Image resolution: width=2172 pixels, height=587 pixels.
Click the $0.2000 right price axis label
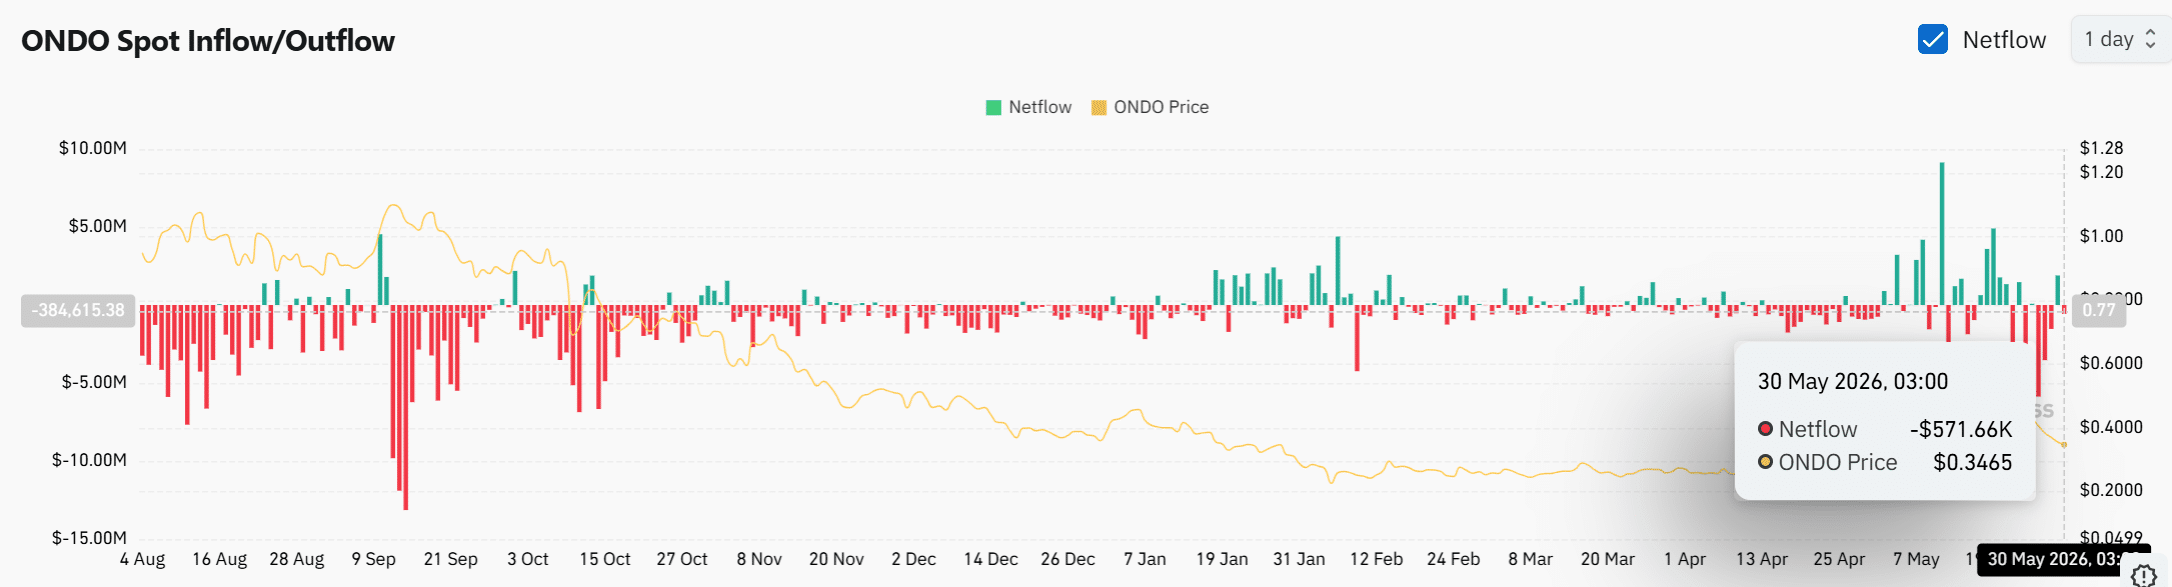point(2111,490)
